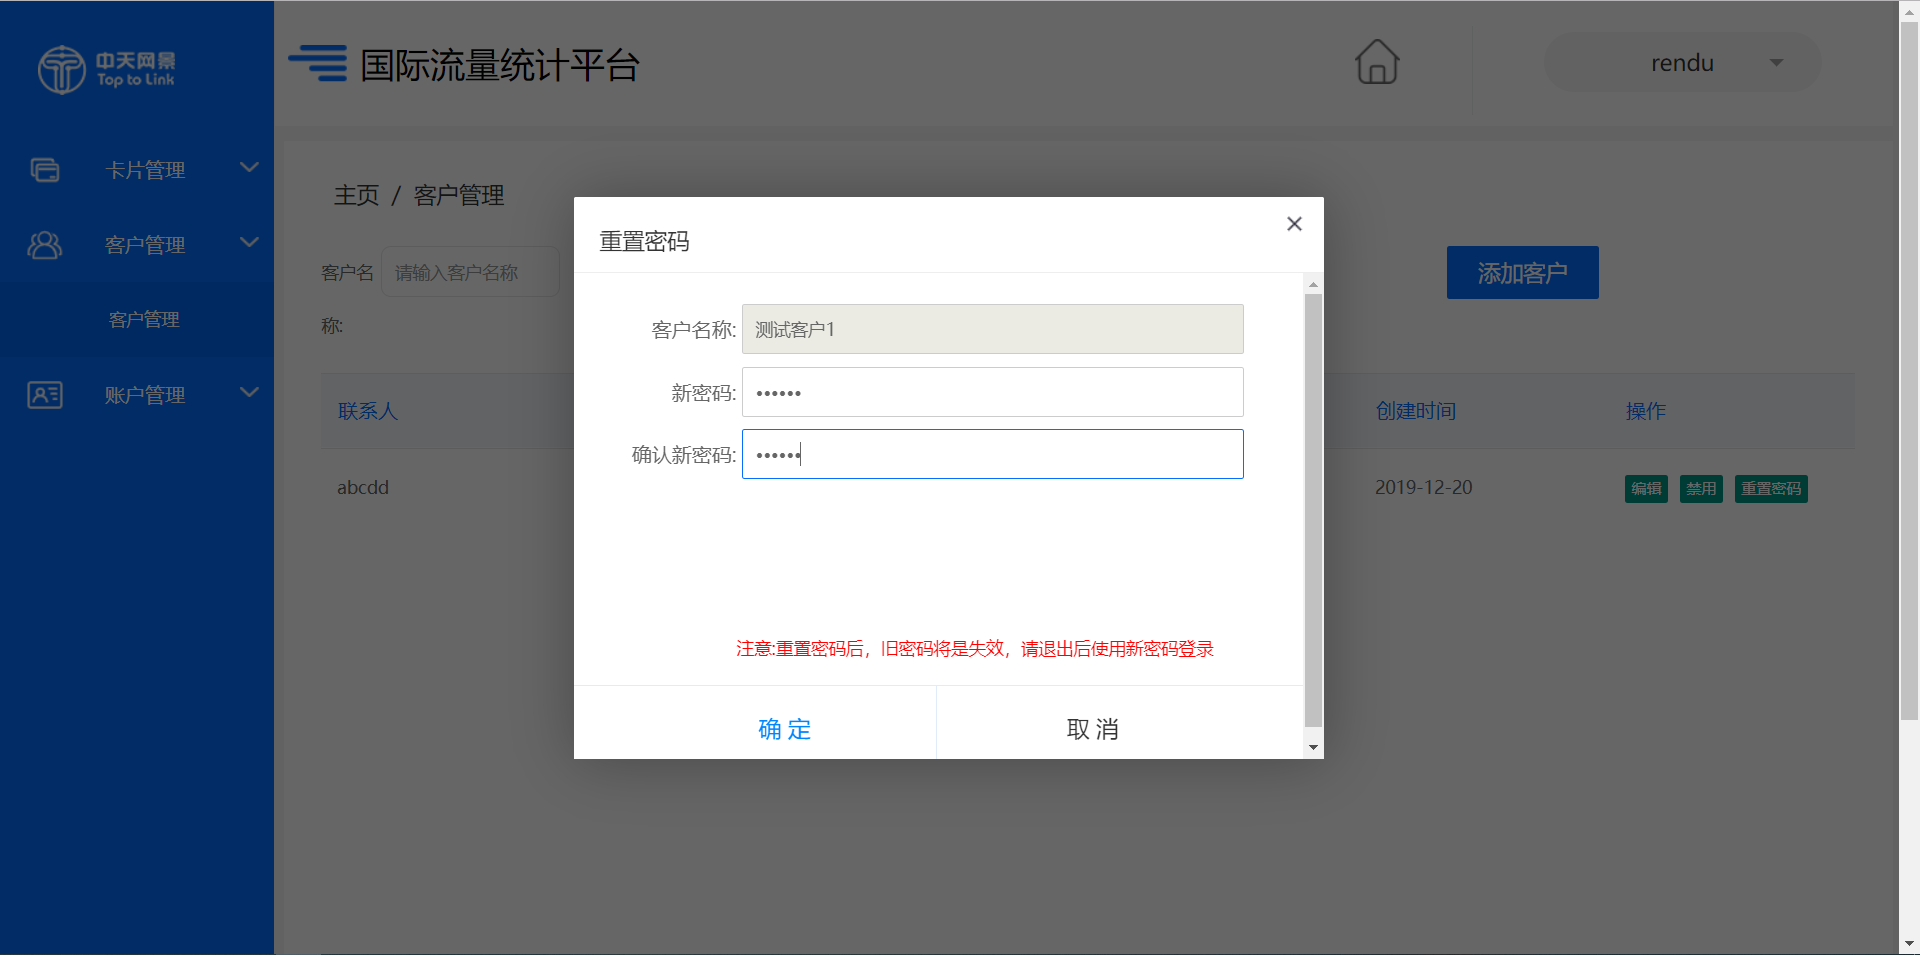Viewport: 1920px width, 955px height.
Task: Cancel with the 取消 button
Action: pyautogui.click(x=1093, y=729)
